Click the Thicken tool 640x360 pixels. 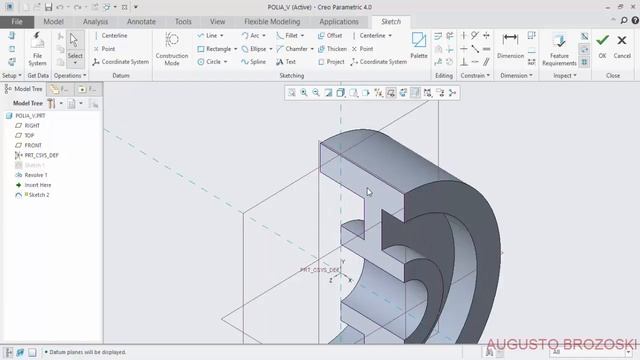332,49
